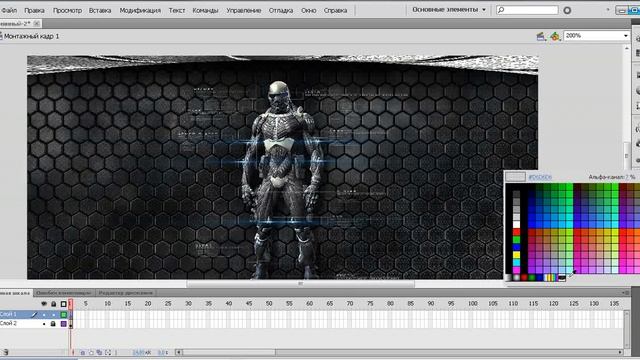Click the current color preview box

point(516,177)
